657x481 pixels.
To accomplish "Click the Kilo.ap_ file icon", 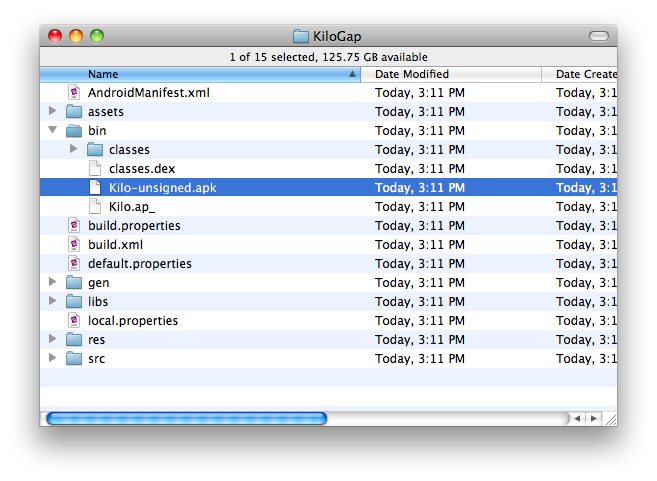I will point(94,206).
